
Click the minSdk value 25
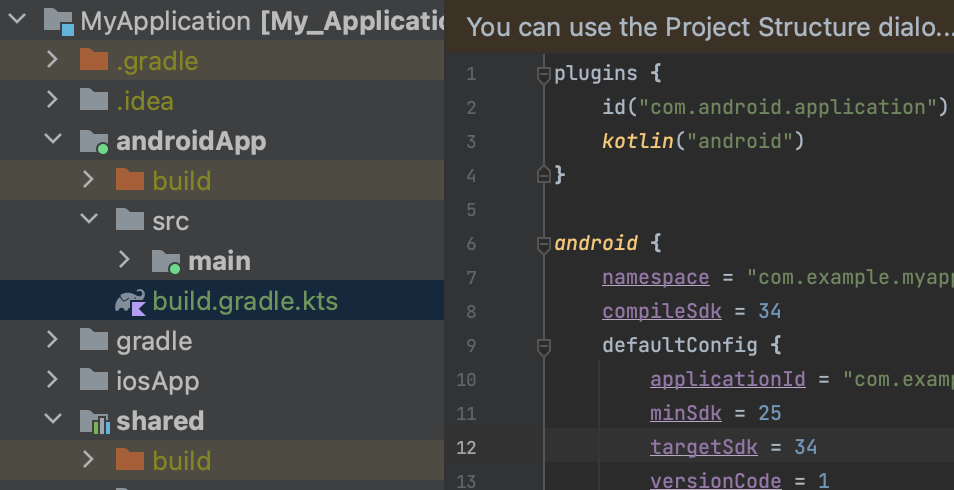point(770,413)
